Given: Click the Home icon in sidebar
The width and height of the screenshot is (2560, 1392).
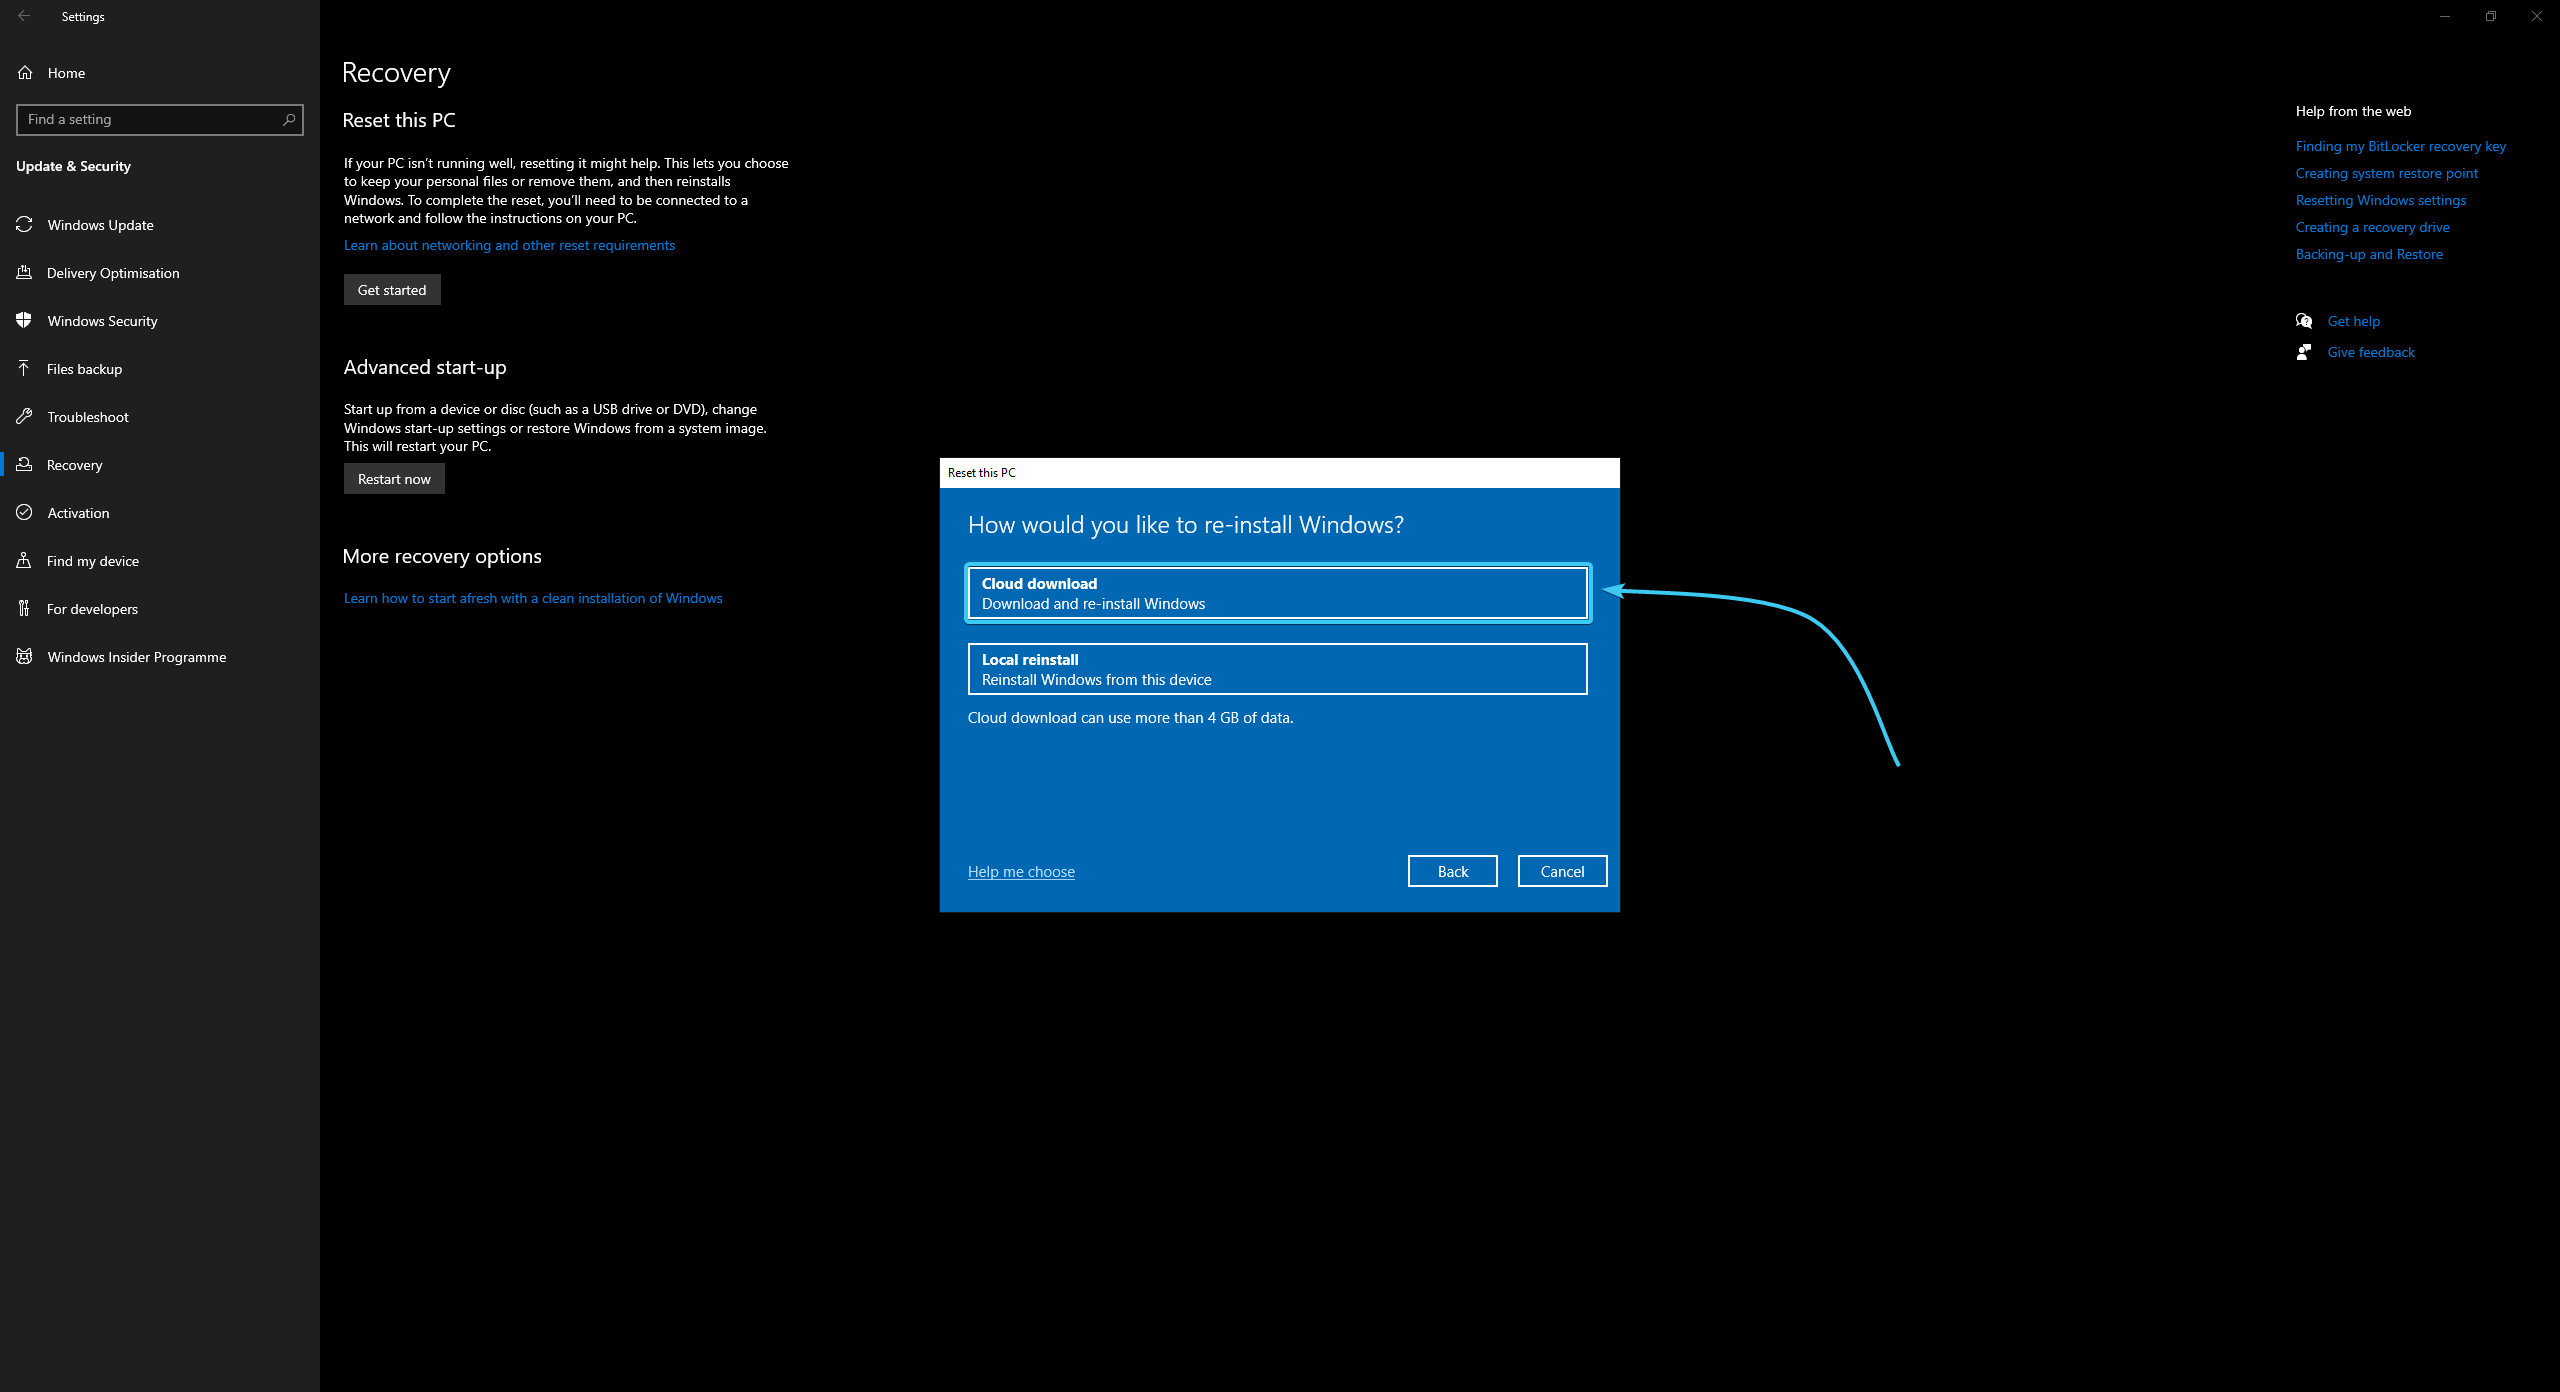Looking at the screenshot, I should tap(25, 73).
